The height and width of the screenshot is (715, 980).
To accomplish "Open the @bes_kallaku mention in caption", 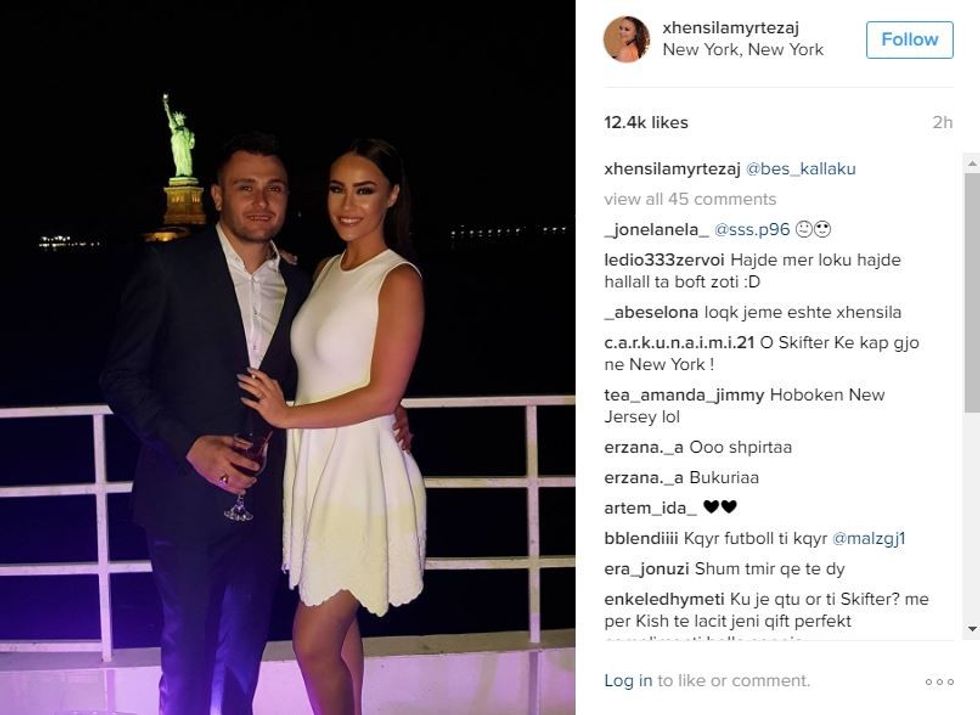I will (800, 169).
